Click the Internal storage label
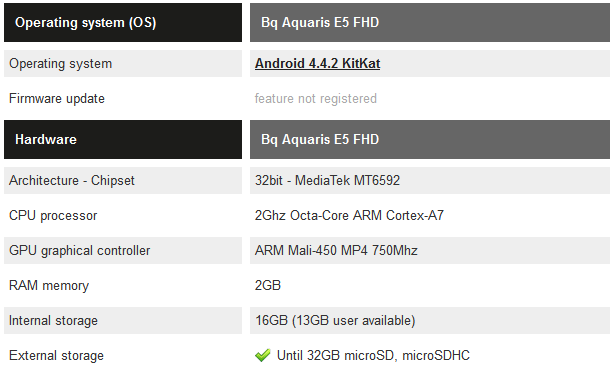The height and width of the screenshot is (377, 613). (53, 321)
